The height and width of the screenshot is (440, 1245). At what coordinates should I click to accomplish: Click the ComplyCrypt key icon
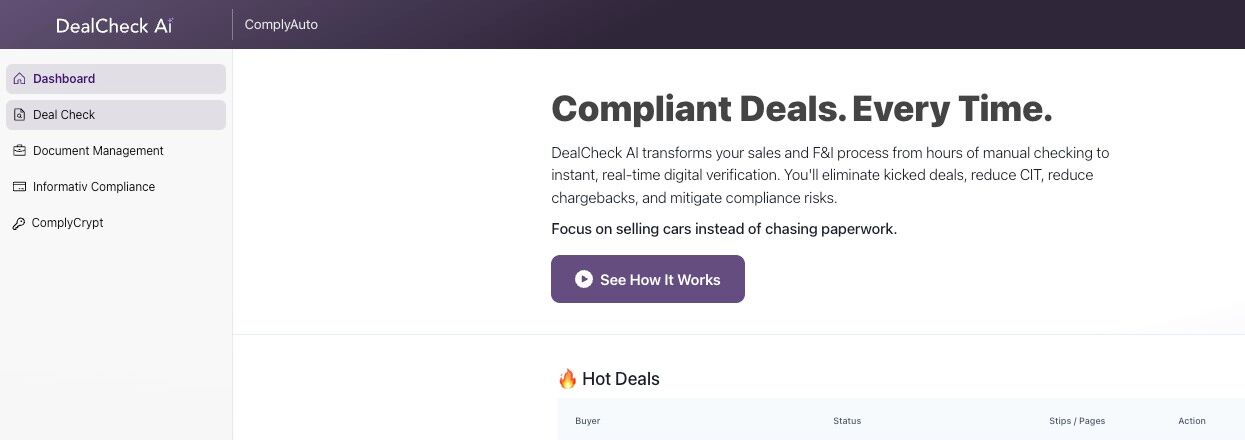coord(20,224)
